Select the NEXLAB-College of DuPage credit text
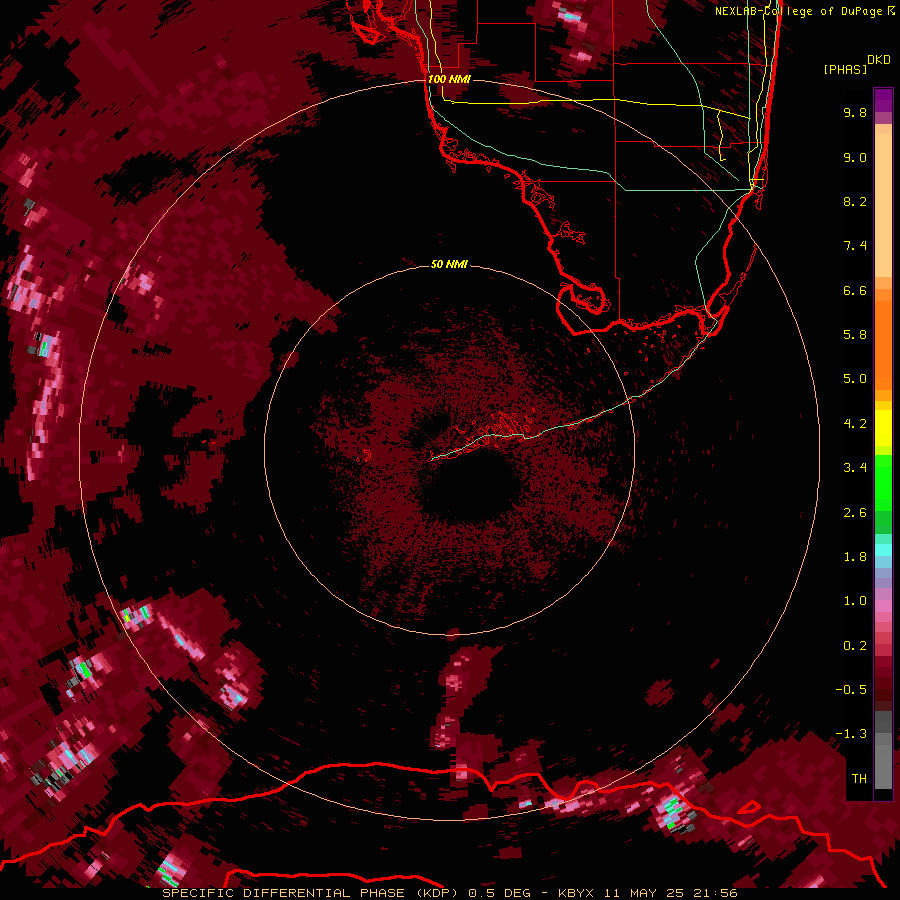The image size is (900, 900). (x=798, y=11)
